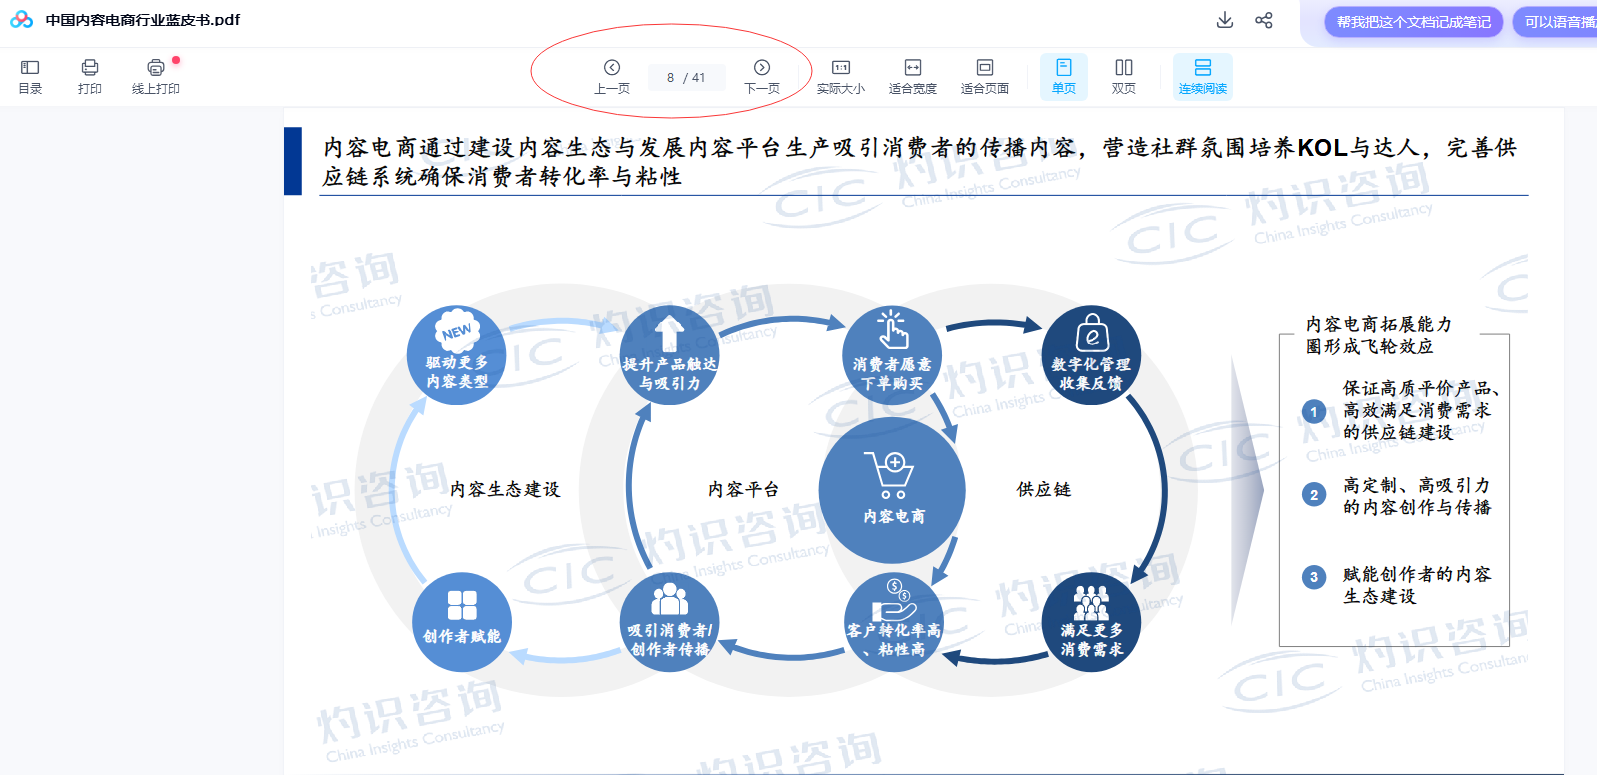Click the 可以语音播 suggestion button
The width and height of the screenshot is (1597, 775).
(1557, 22)
